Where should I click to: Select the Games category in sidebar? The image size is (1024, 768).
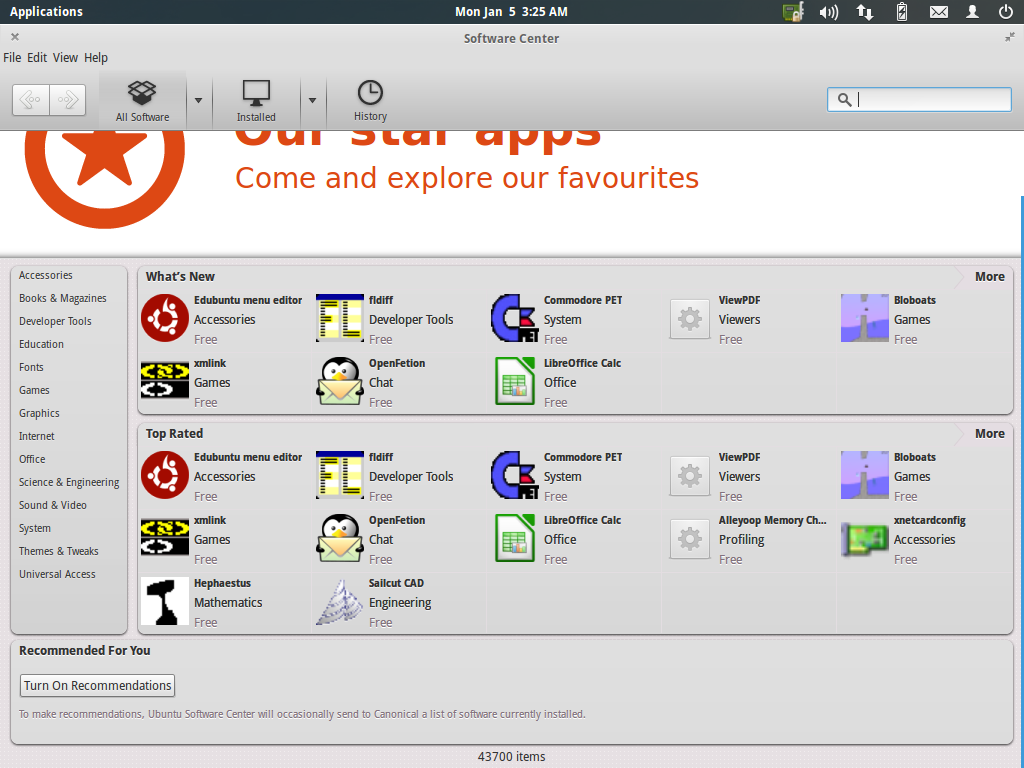coord(34,391)
